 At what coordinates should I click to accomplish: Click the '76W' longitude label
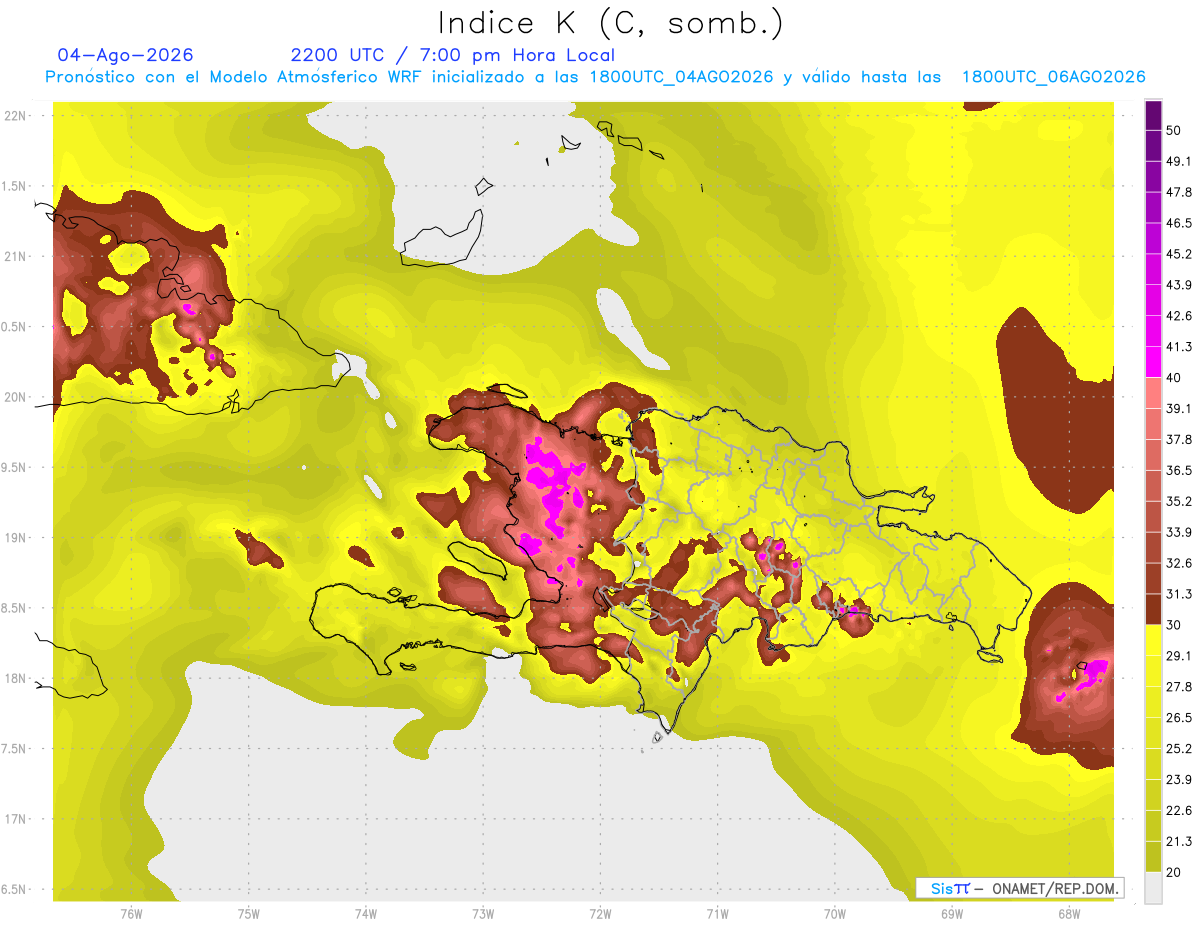(x=131, y=913)
